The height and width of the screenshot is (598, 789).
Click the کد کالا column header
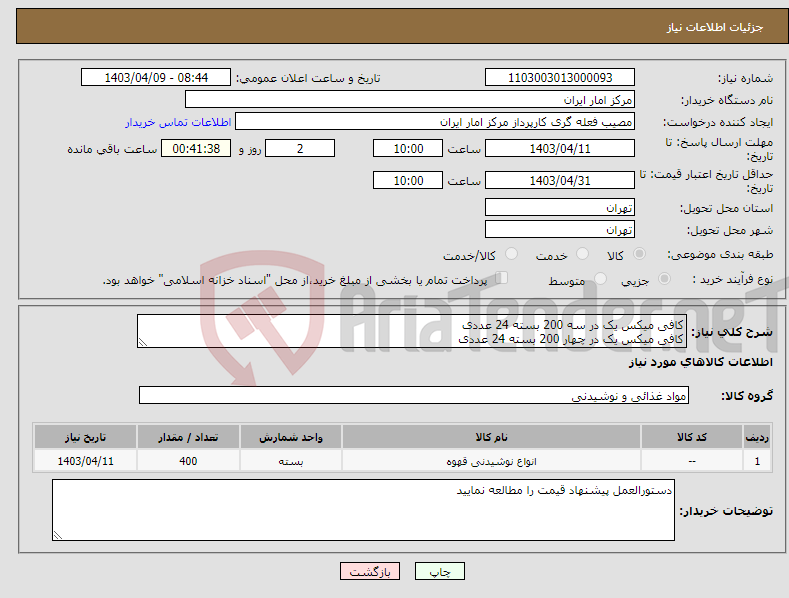(692, 437)
